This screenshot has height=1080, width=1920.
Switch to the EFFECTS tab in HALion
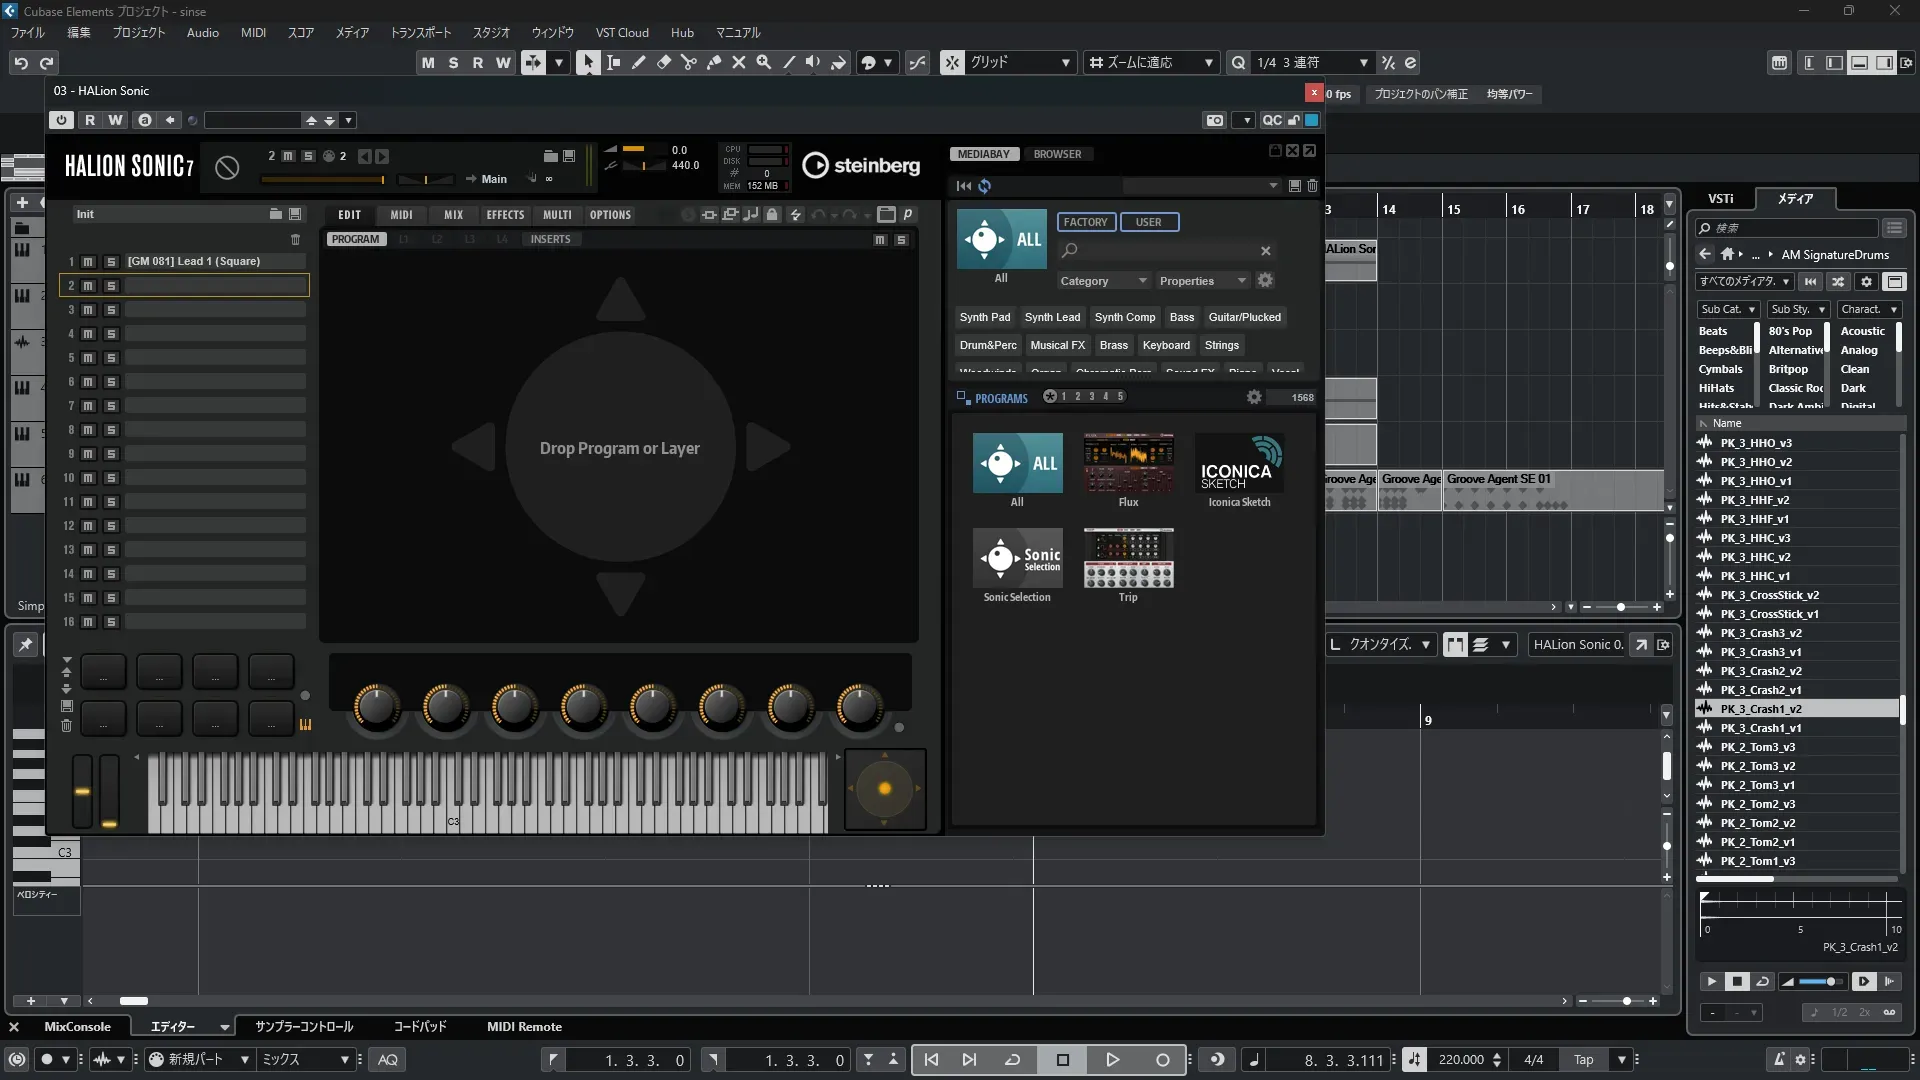click(505, 215)
